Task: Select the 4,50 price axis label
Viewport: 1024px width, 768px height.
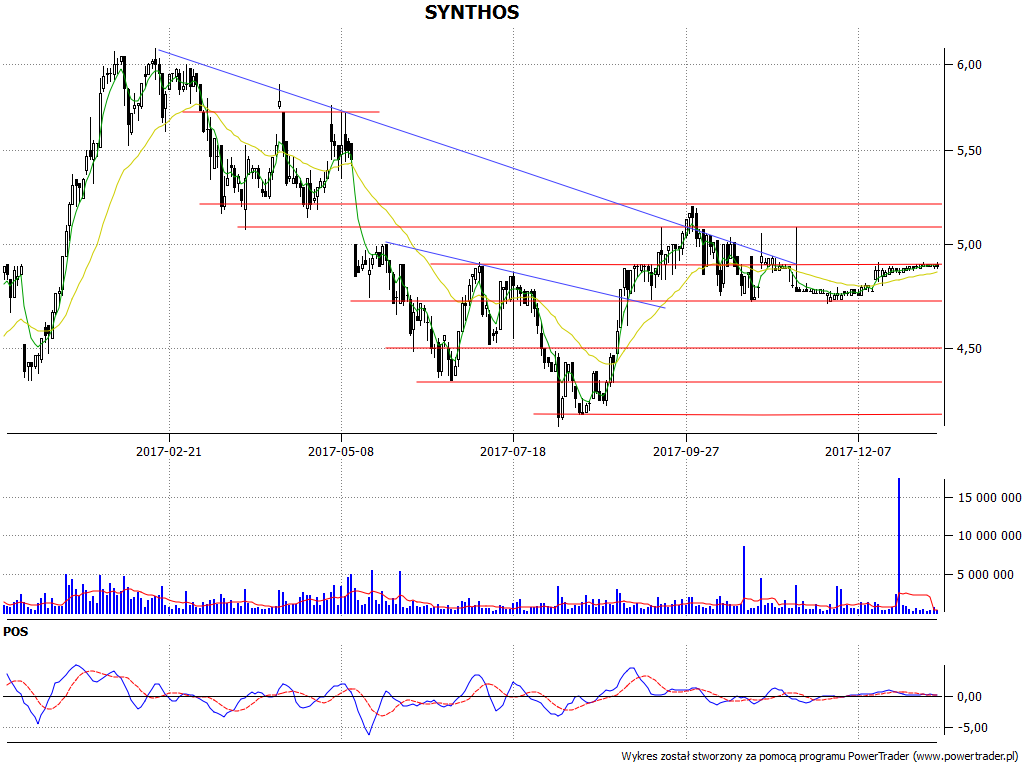Action: pos(969,349)
